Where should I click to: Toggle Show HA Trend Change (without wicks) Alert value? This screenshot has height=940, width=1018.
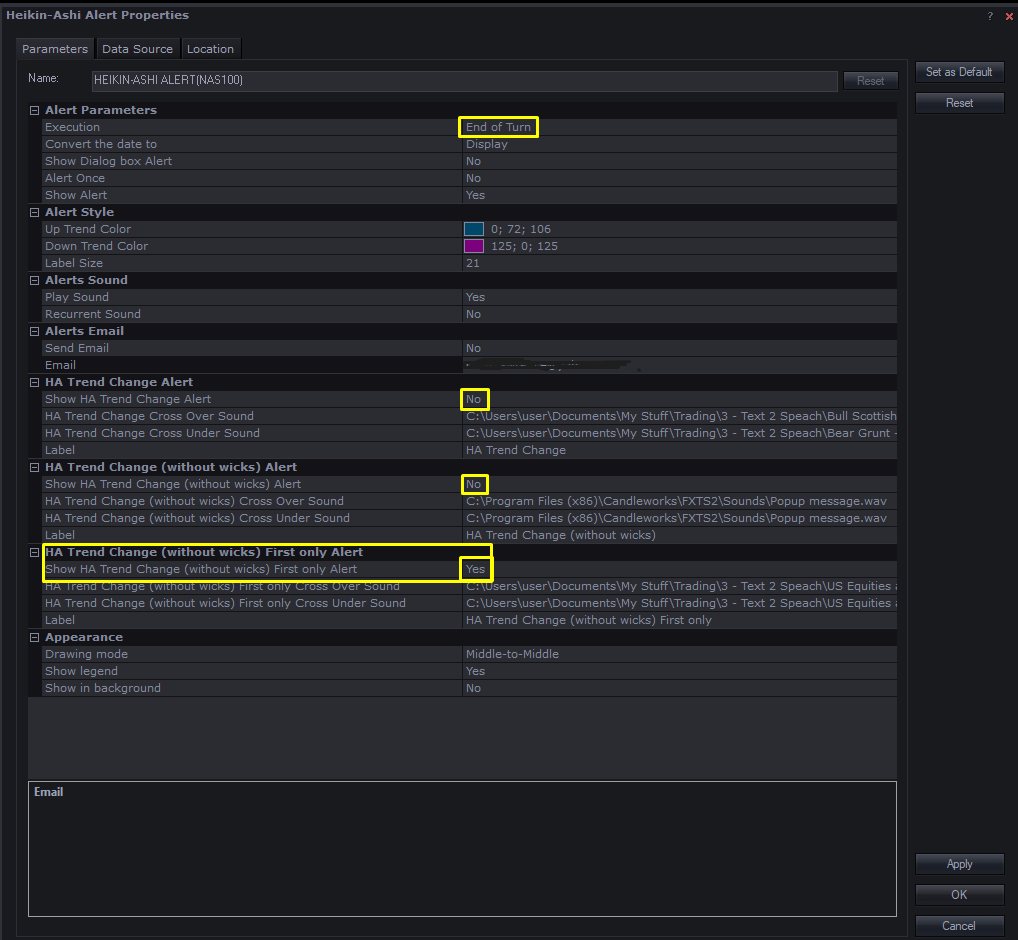coord(473,484)
